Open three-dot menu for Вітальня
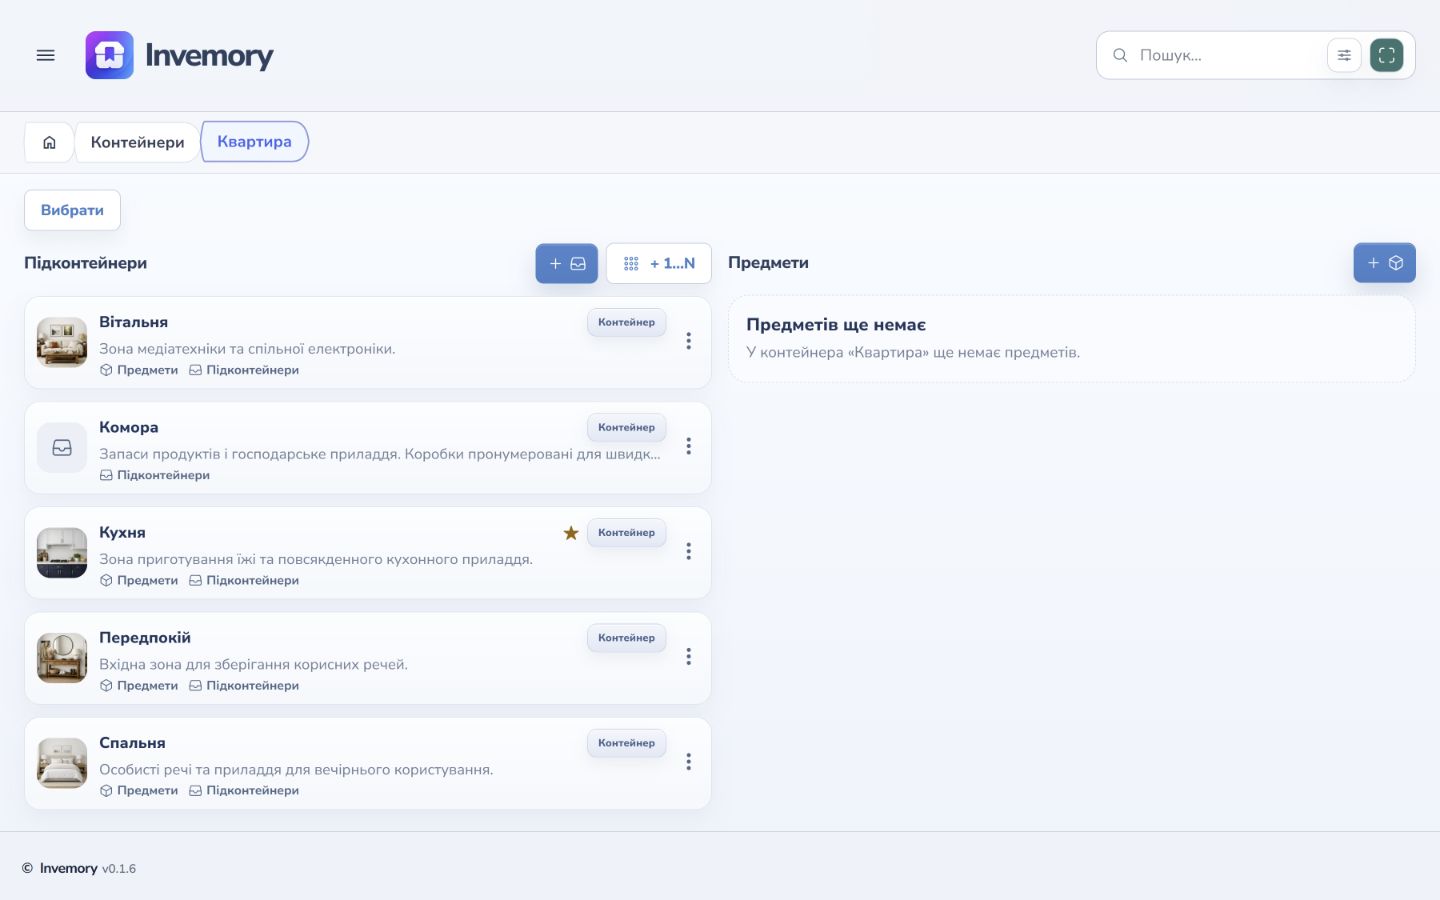Image resolution: width=1440 pixels, height=900 pixels. pyautogui.click(x=688, y=341)
